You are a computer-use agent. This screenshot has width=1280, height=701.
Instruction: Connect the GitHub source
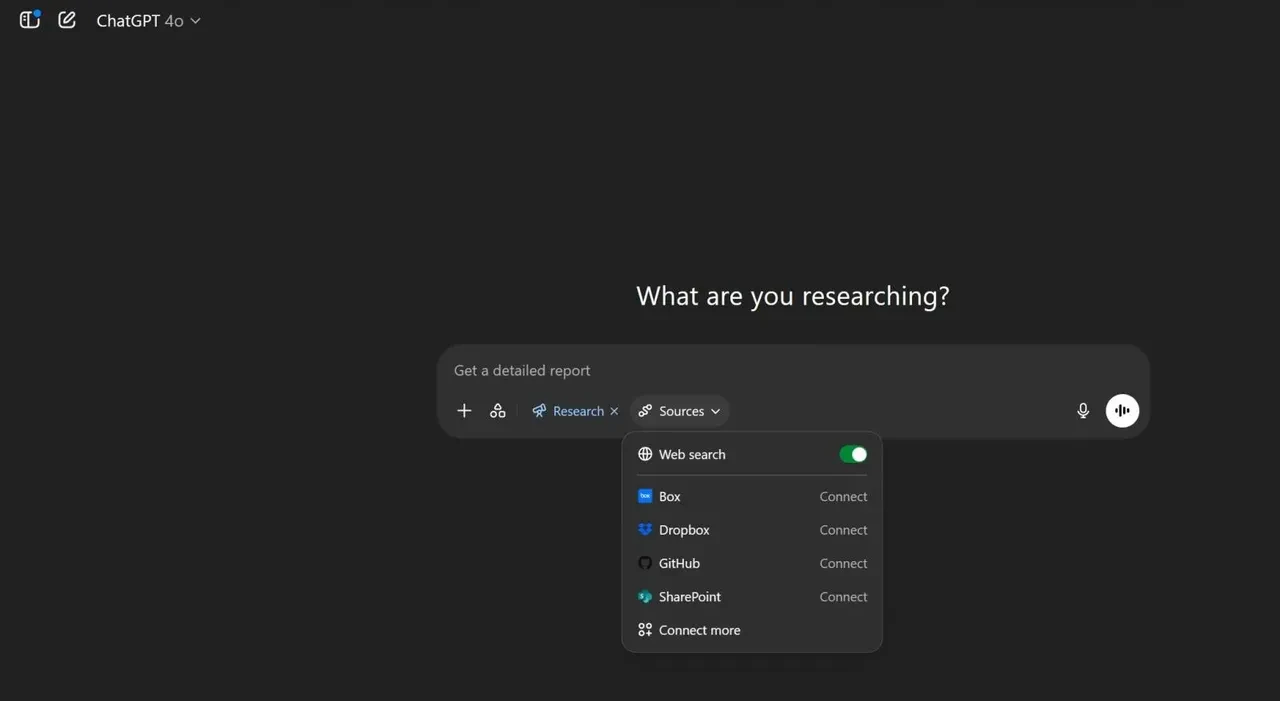click(x=843, y=564)
